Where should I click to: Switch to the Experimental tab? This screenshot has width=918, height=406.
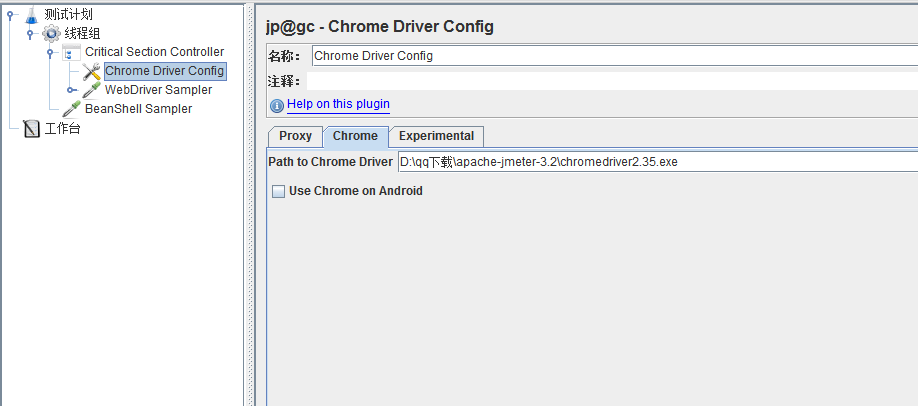[436, 136]
